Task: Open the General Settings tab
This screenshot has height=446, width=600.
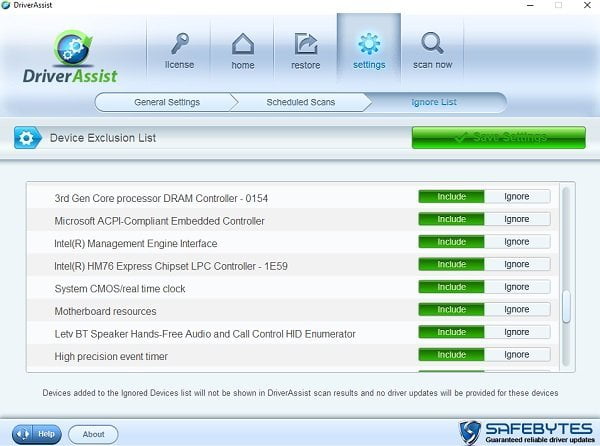Action: tap(167, 102)
